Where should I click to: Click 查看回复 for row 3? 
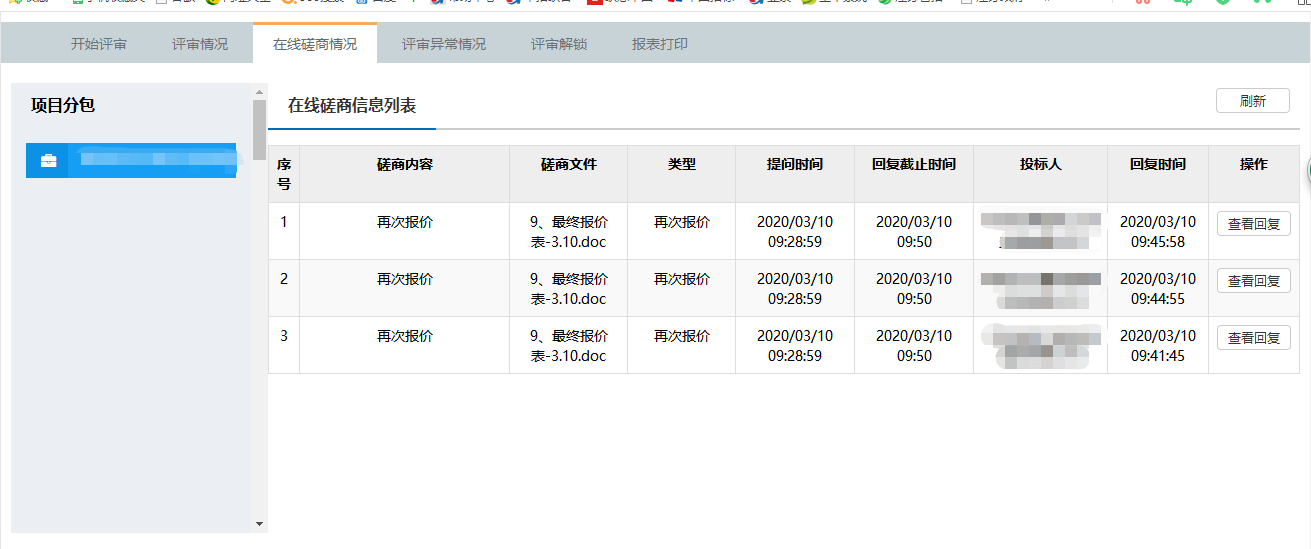1253,338
